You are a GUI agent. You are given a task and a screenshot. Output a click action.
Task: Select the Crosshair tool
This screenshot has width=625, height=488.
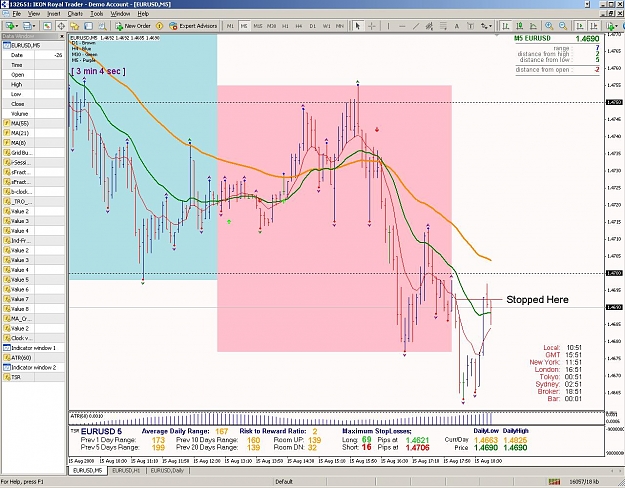click(371, 26)
